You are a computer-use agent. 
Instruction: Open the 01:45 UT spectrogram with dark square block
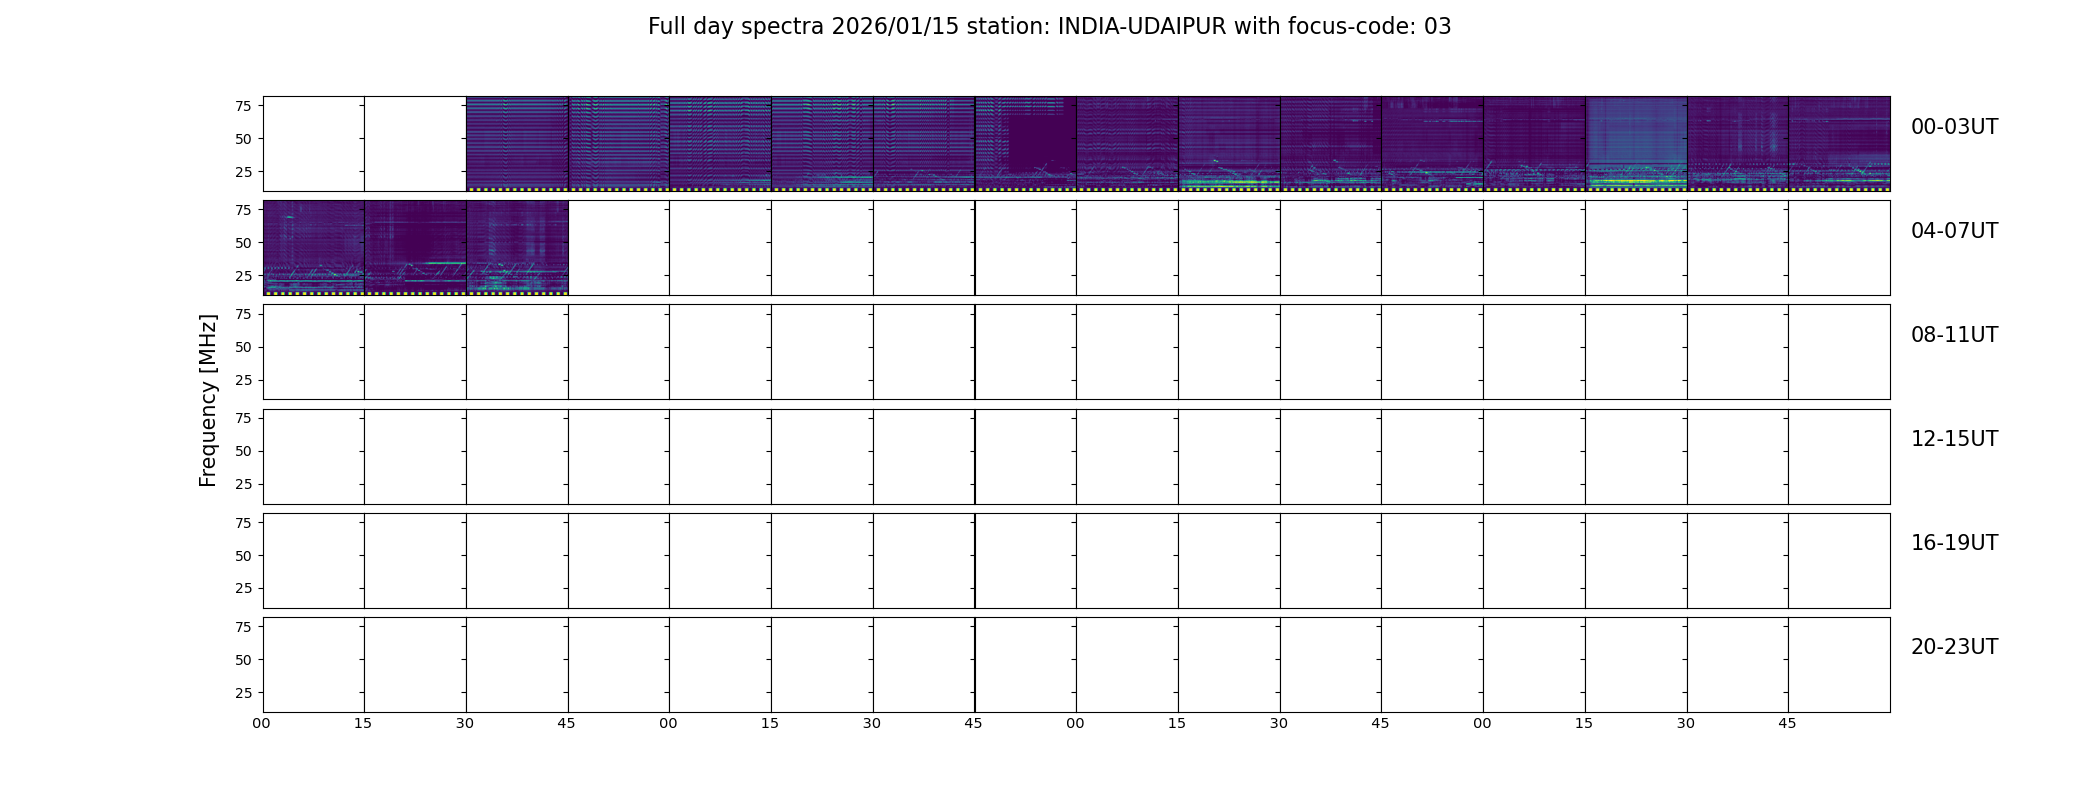(1026, 144)
